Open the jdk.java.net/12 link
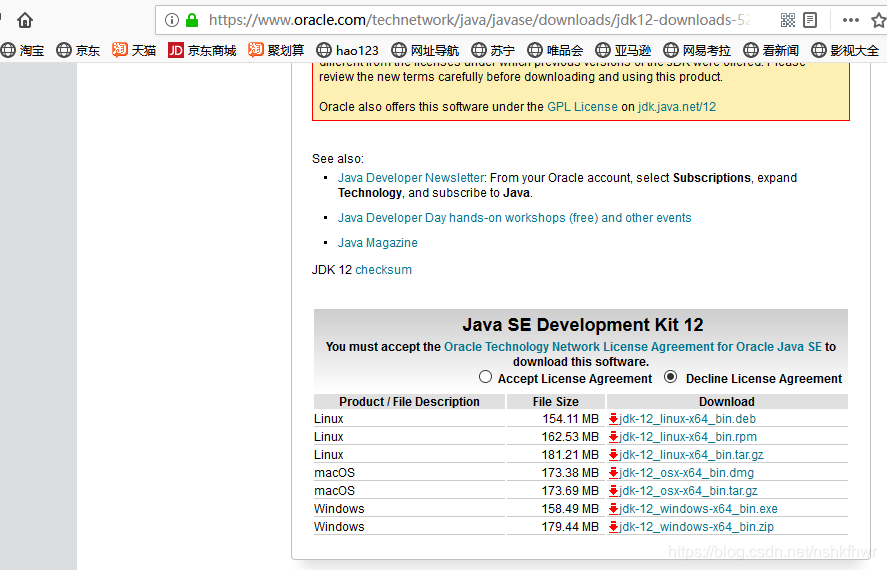 (x=677, y=107)
